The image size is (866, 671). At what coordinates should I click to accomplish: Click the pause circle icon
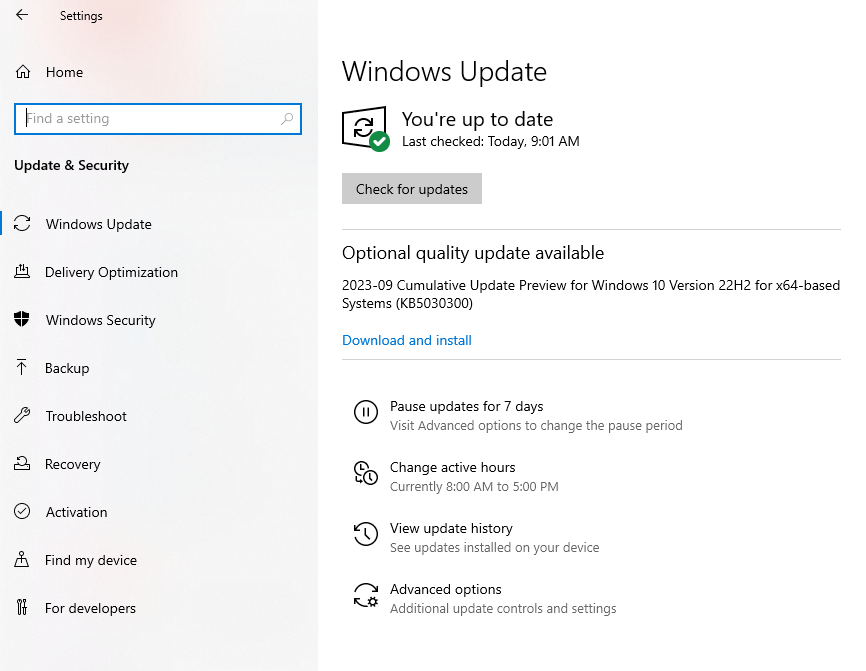point(366,412)
